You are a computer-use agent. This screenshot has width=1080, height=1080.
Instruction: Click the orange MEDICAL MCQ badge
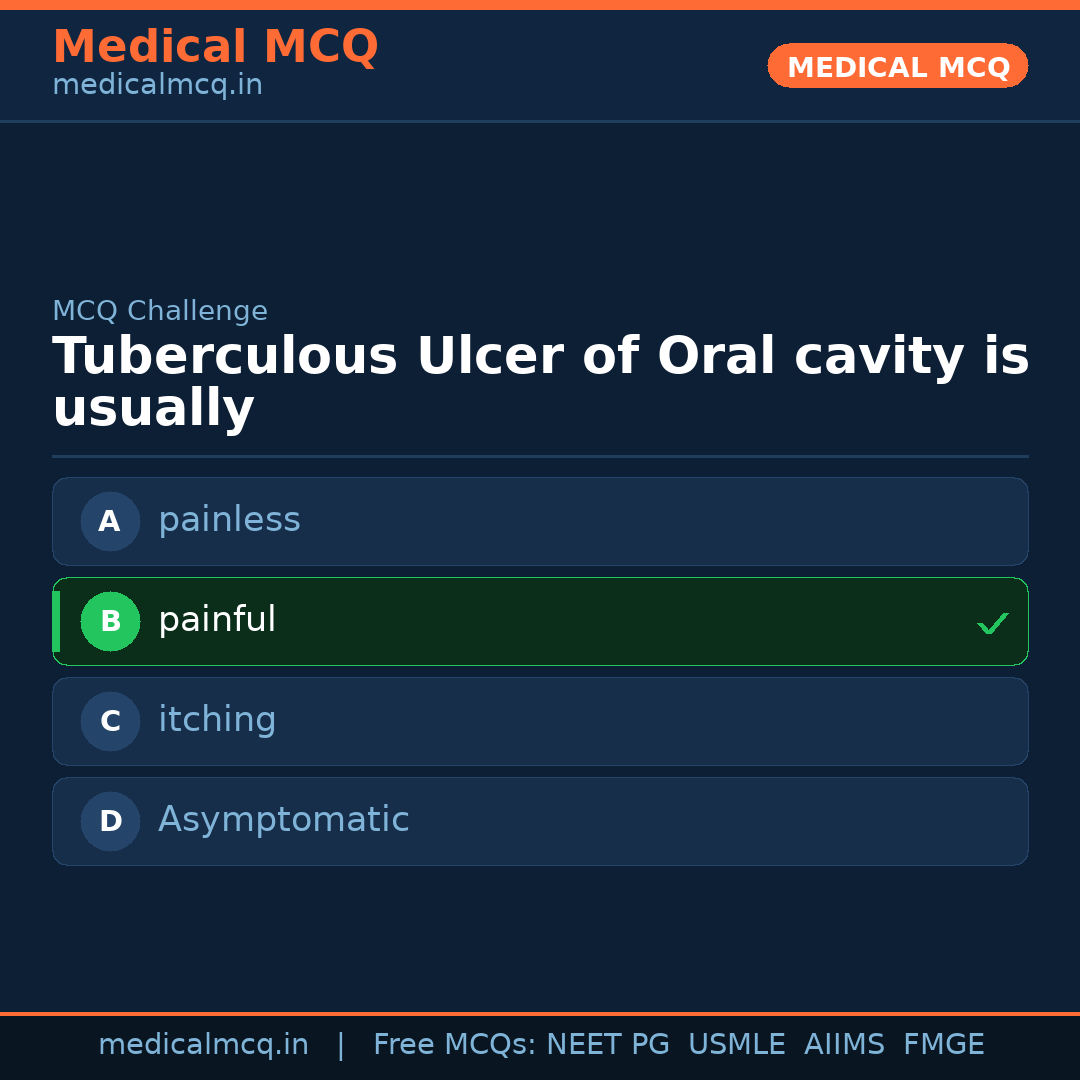pyautogui.click(x=897, y=66)
